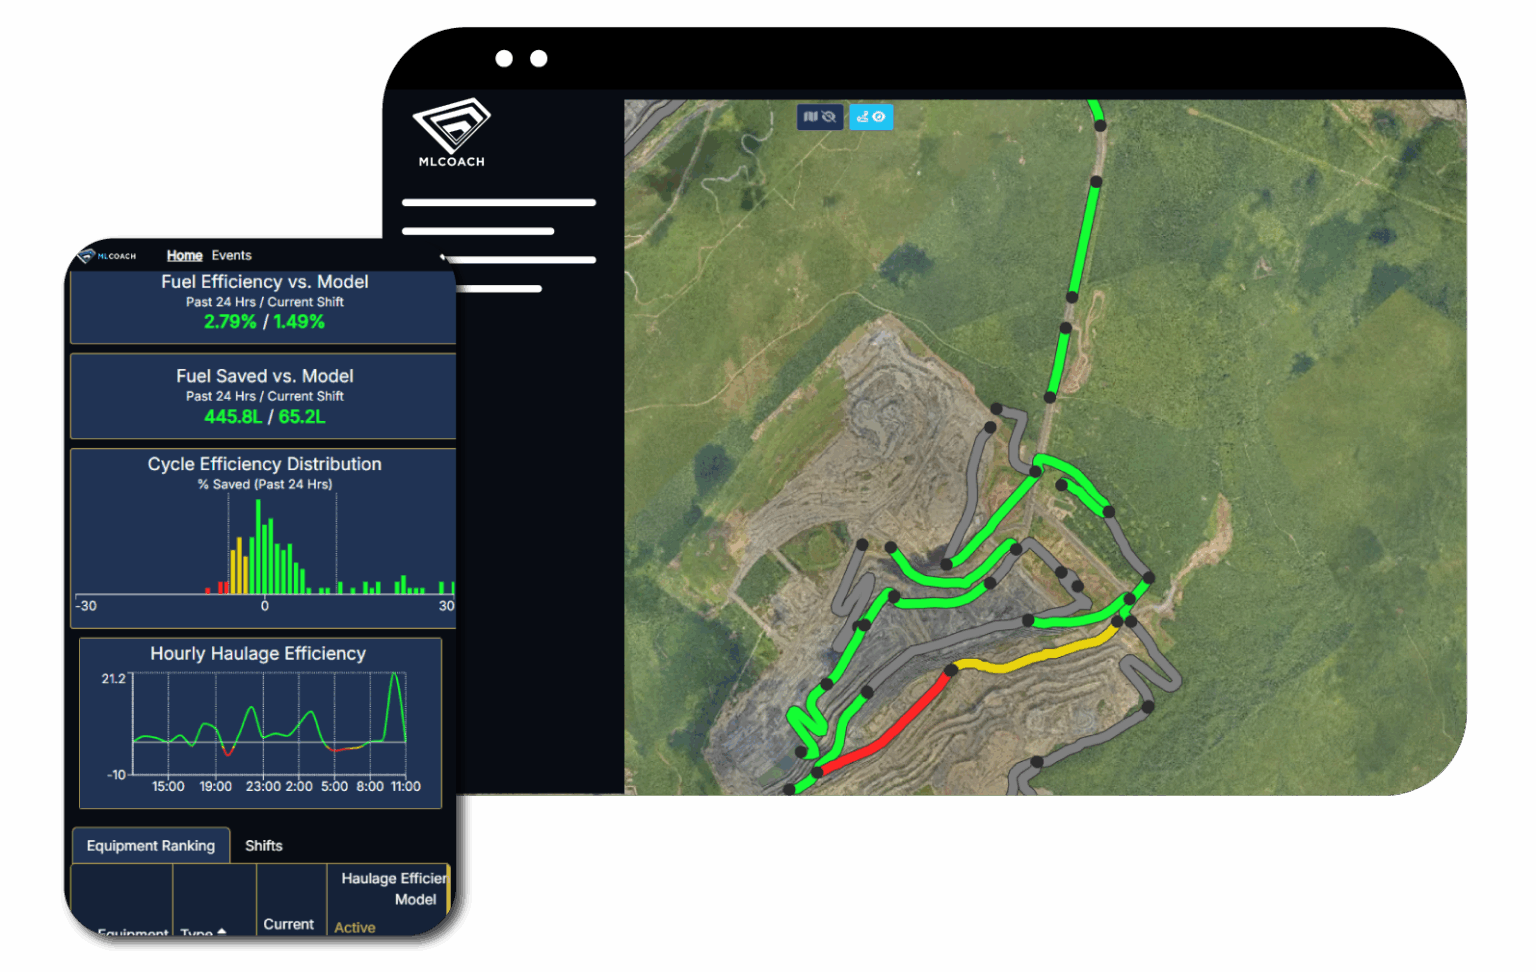This screenshot has height=972, width=1536.
Task: Open the Fuel Saved vs. Model card
Action: [264, 396]
